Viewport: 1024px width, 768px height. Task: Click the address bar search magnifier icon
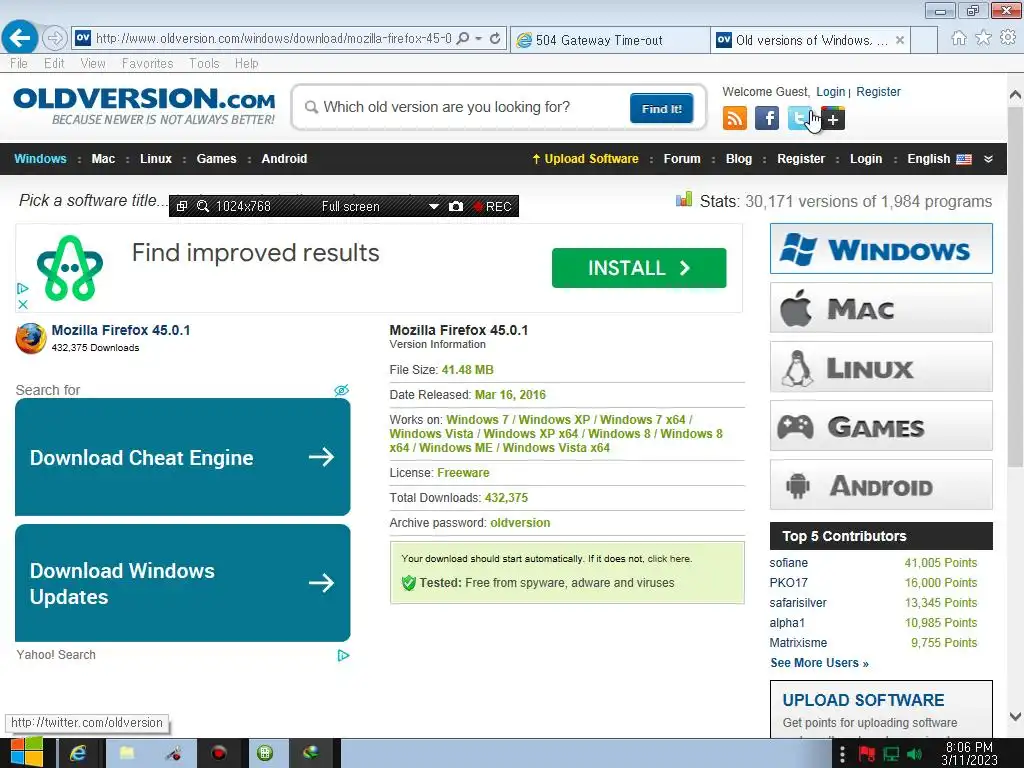coord(463,39)
